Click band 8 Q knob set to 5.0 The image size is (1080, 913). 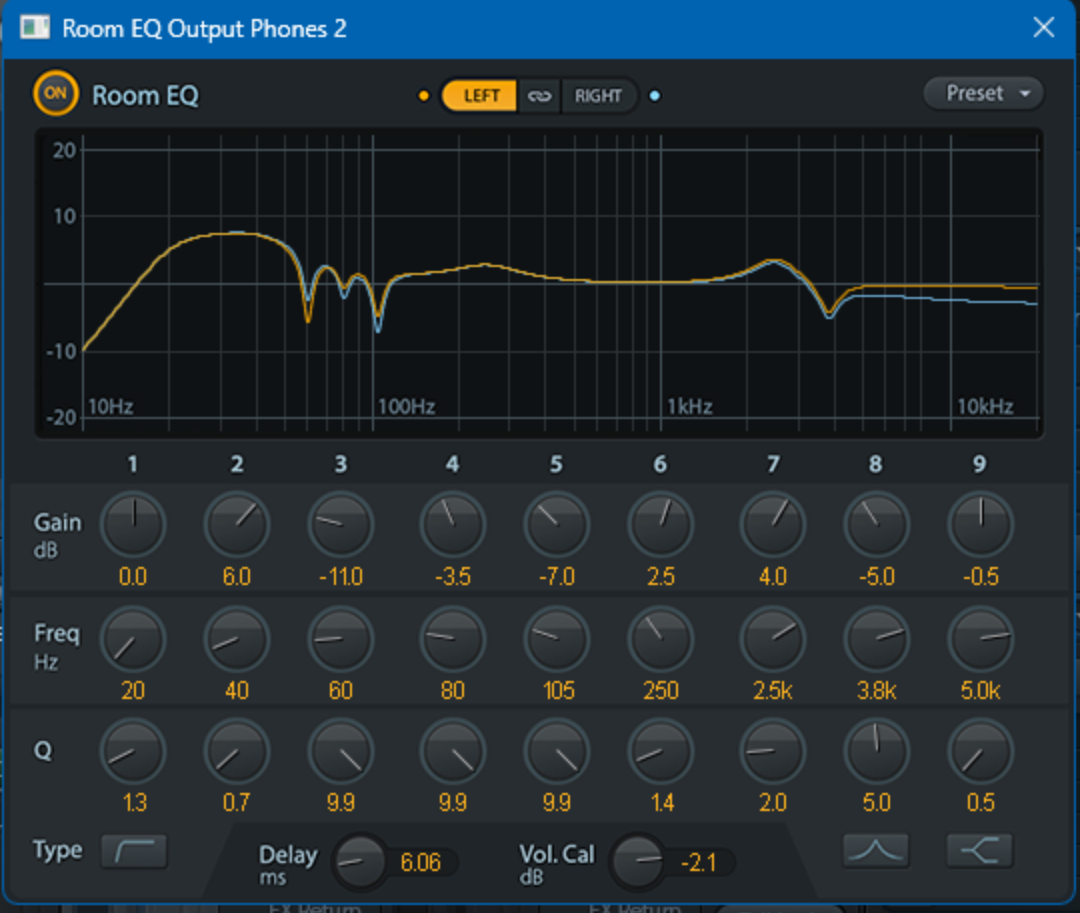tap(877, 751)
